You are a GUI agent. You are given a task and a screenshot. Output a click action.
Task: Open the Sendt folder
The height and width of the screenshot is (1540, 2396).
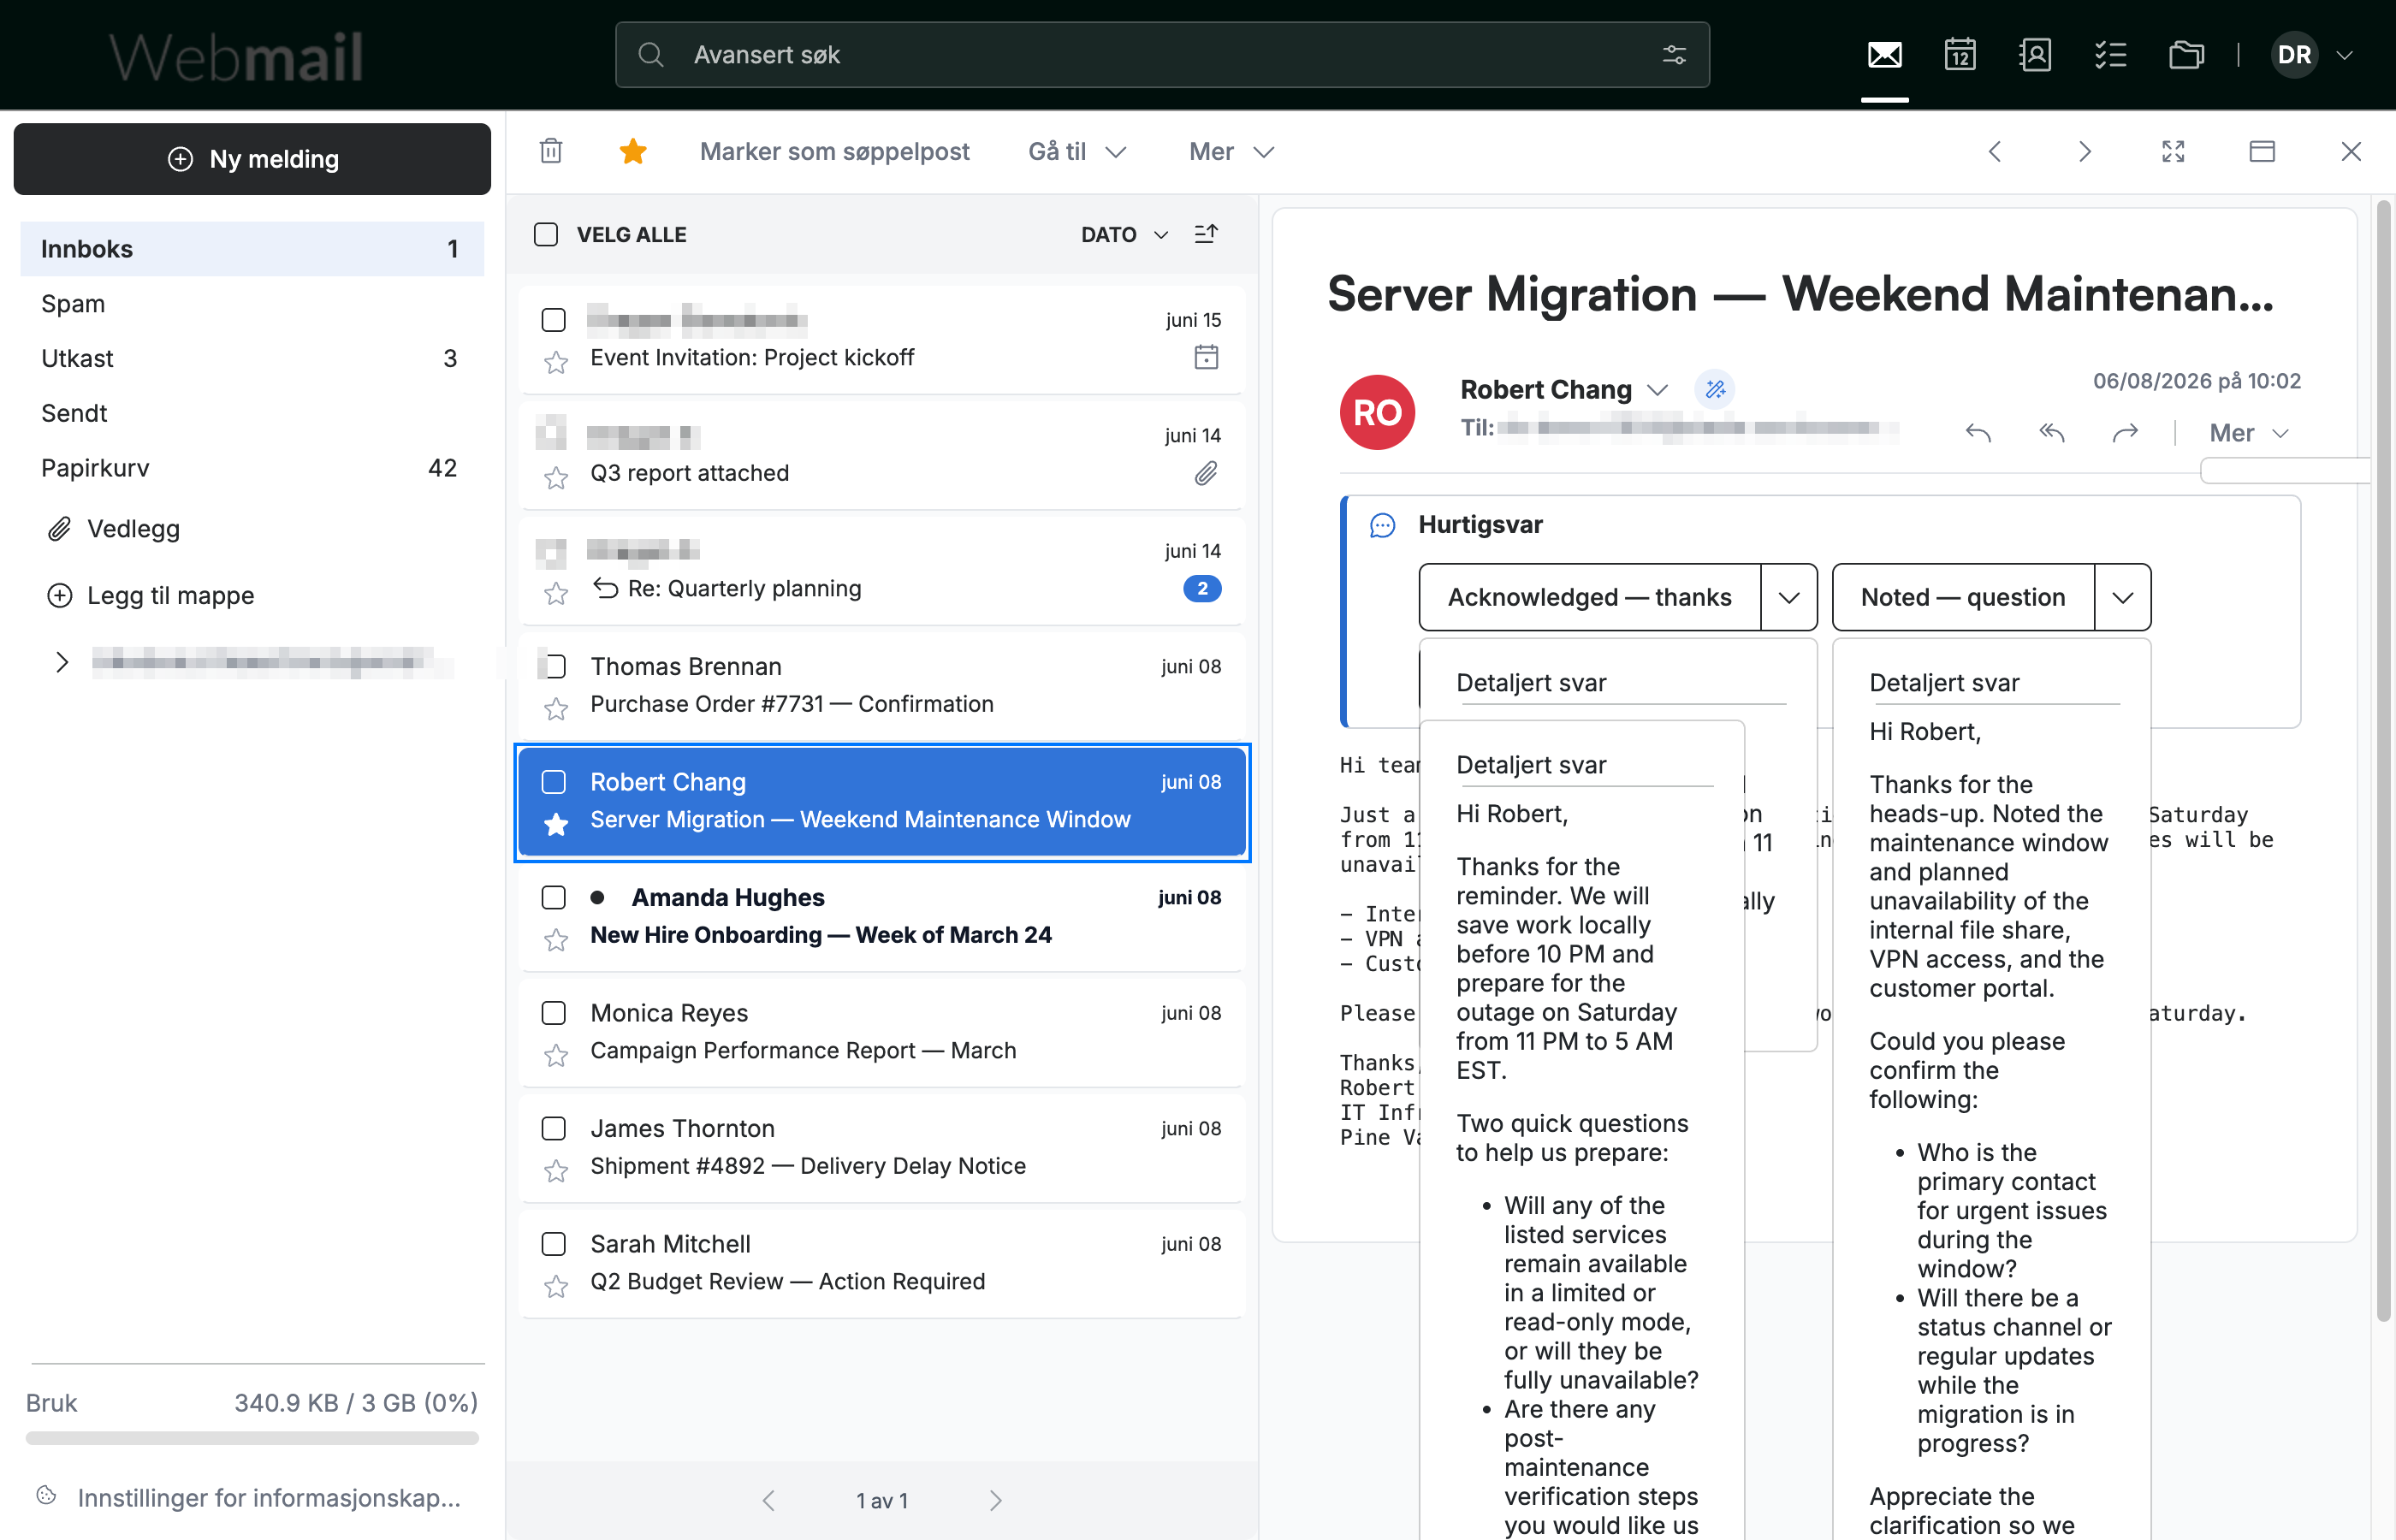pos(252,413)
